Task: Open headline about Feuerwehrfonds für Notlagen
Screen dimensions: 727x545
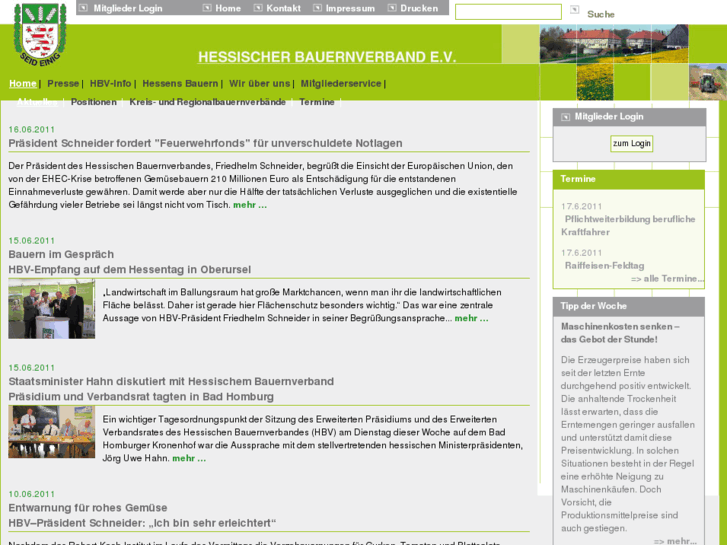Action: [205, 143]
